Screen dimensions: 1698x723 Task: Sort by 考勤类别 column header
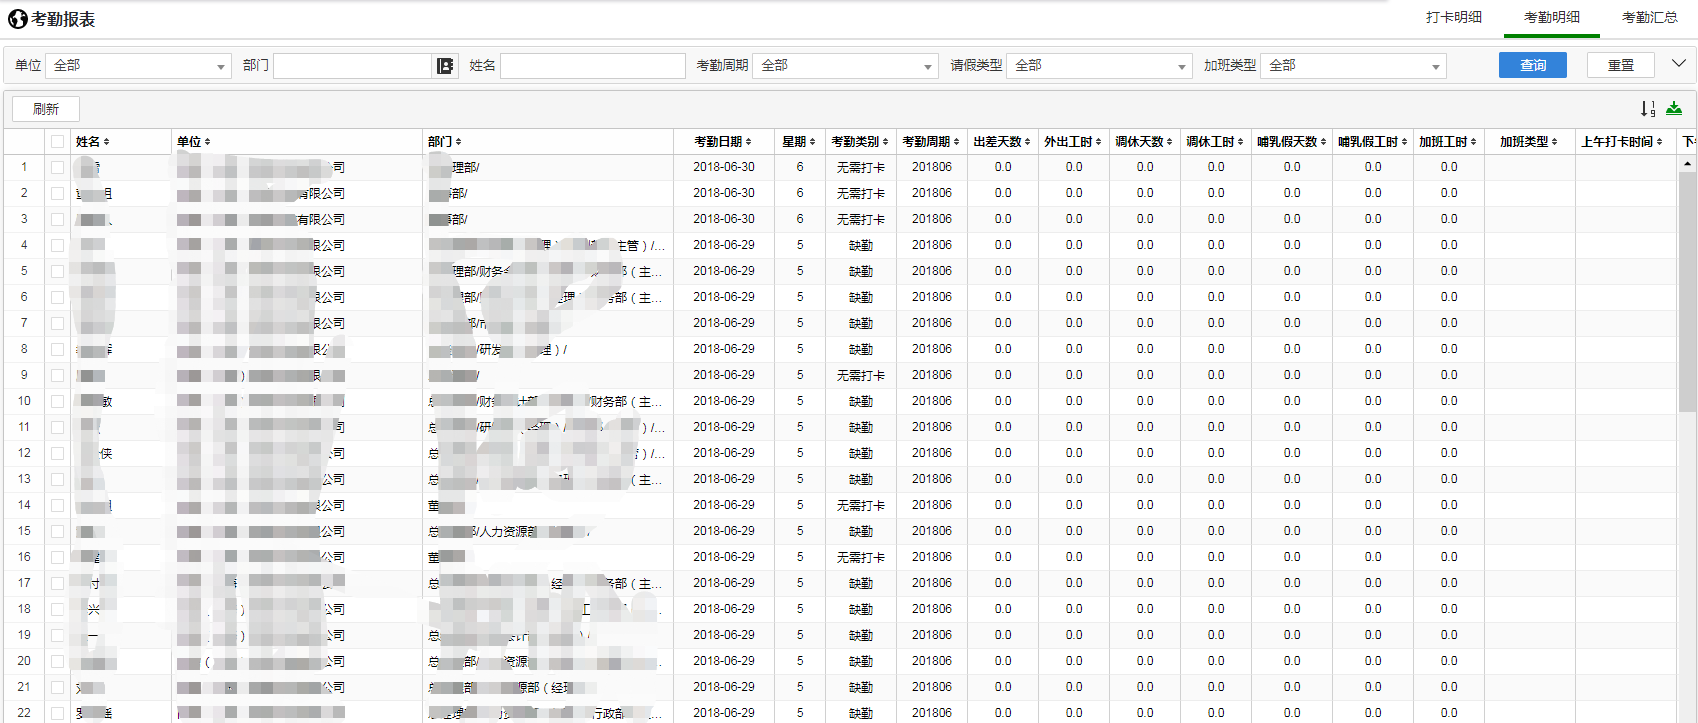(860, 142)
